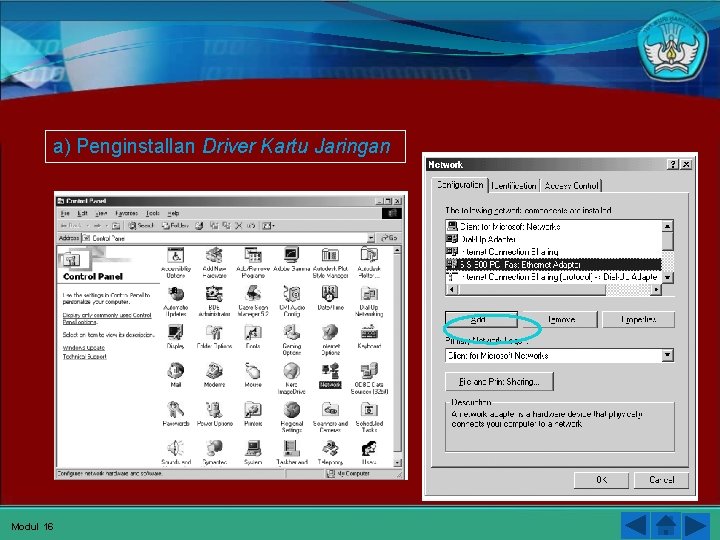Click the Windows Update link
This screenshot has width=720, height=540.
click(84, 348)
